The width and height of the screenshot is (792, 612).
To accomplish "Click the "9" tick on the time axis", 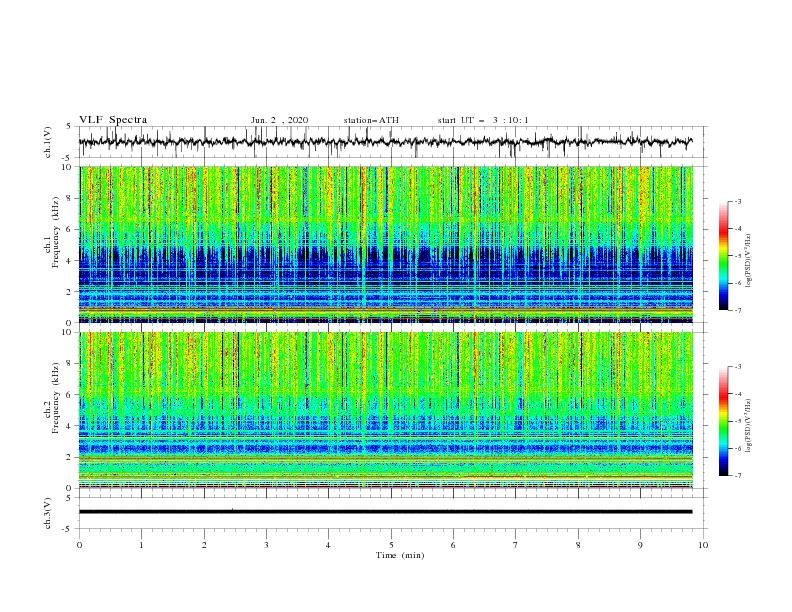I will 640,545.
